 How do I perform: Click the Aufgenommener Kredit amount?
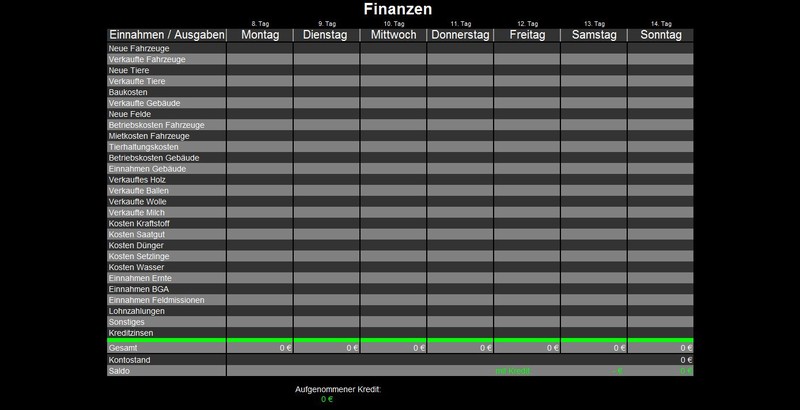pyautogui.click(x=327, y=400)
